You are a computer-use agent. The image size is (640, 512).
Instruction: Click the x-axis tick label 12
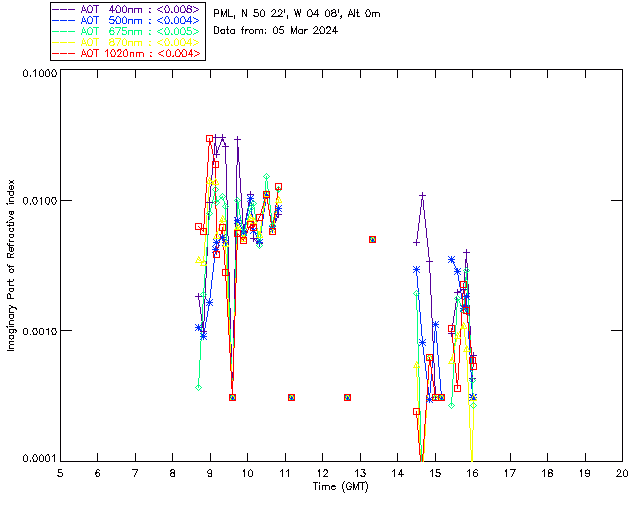click(322, 473)
